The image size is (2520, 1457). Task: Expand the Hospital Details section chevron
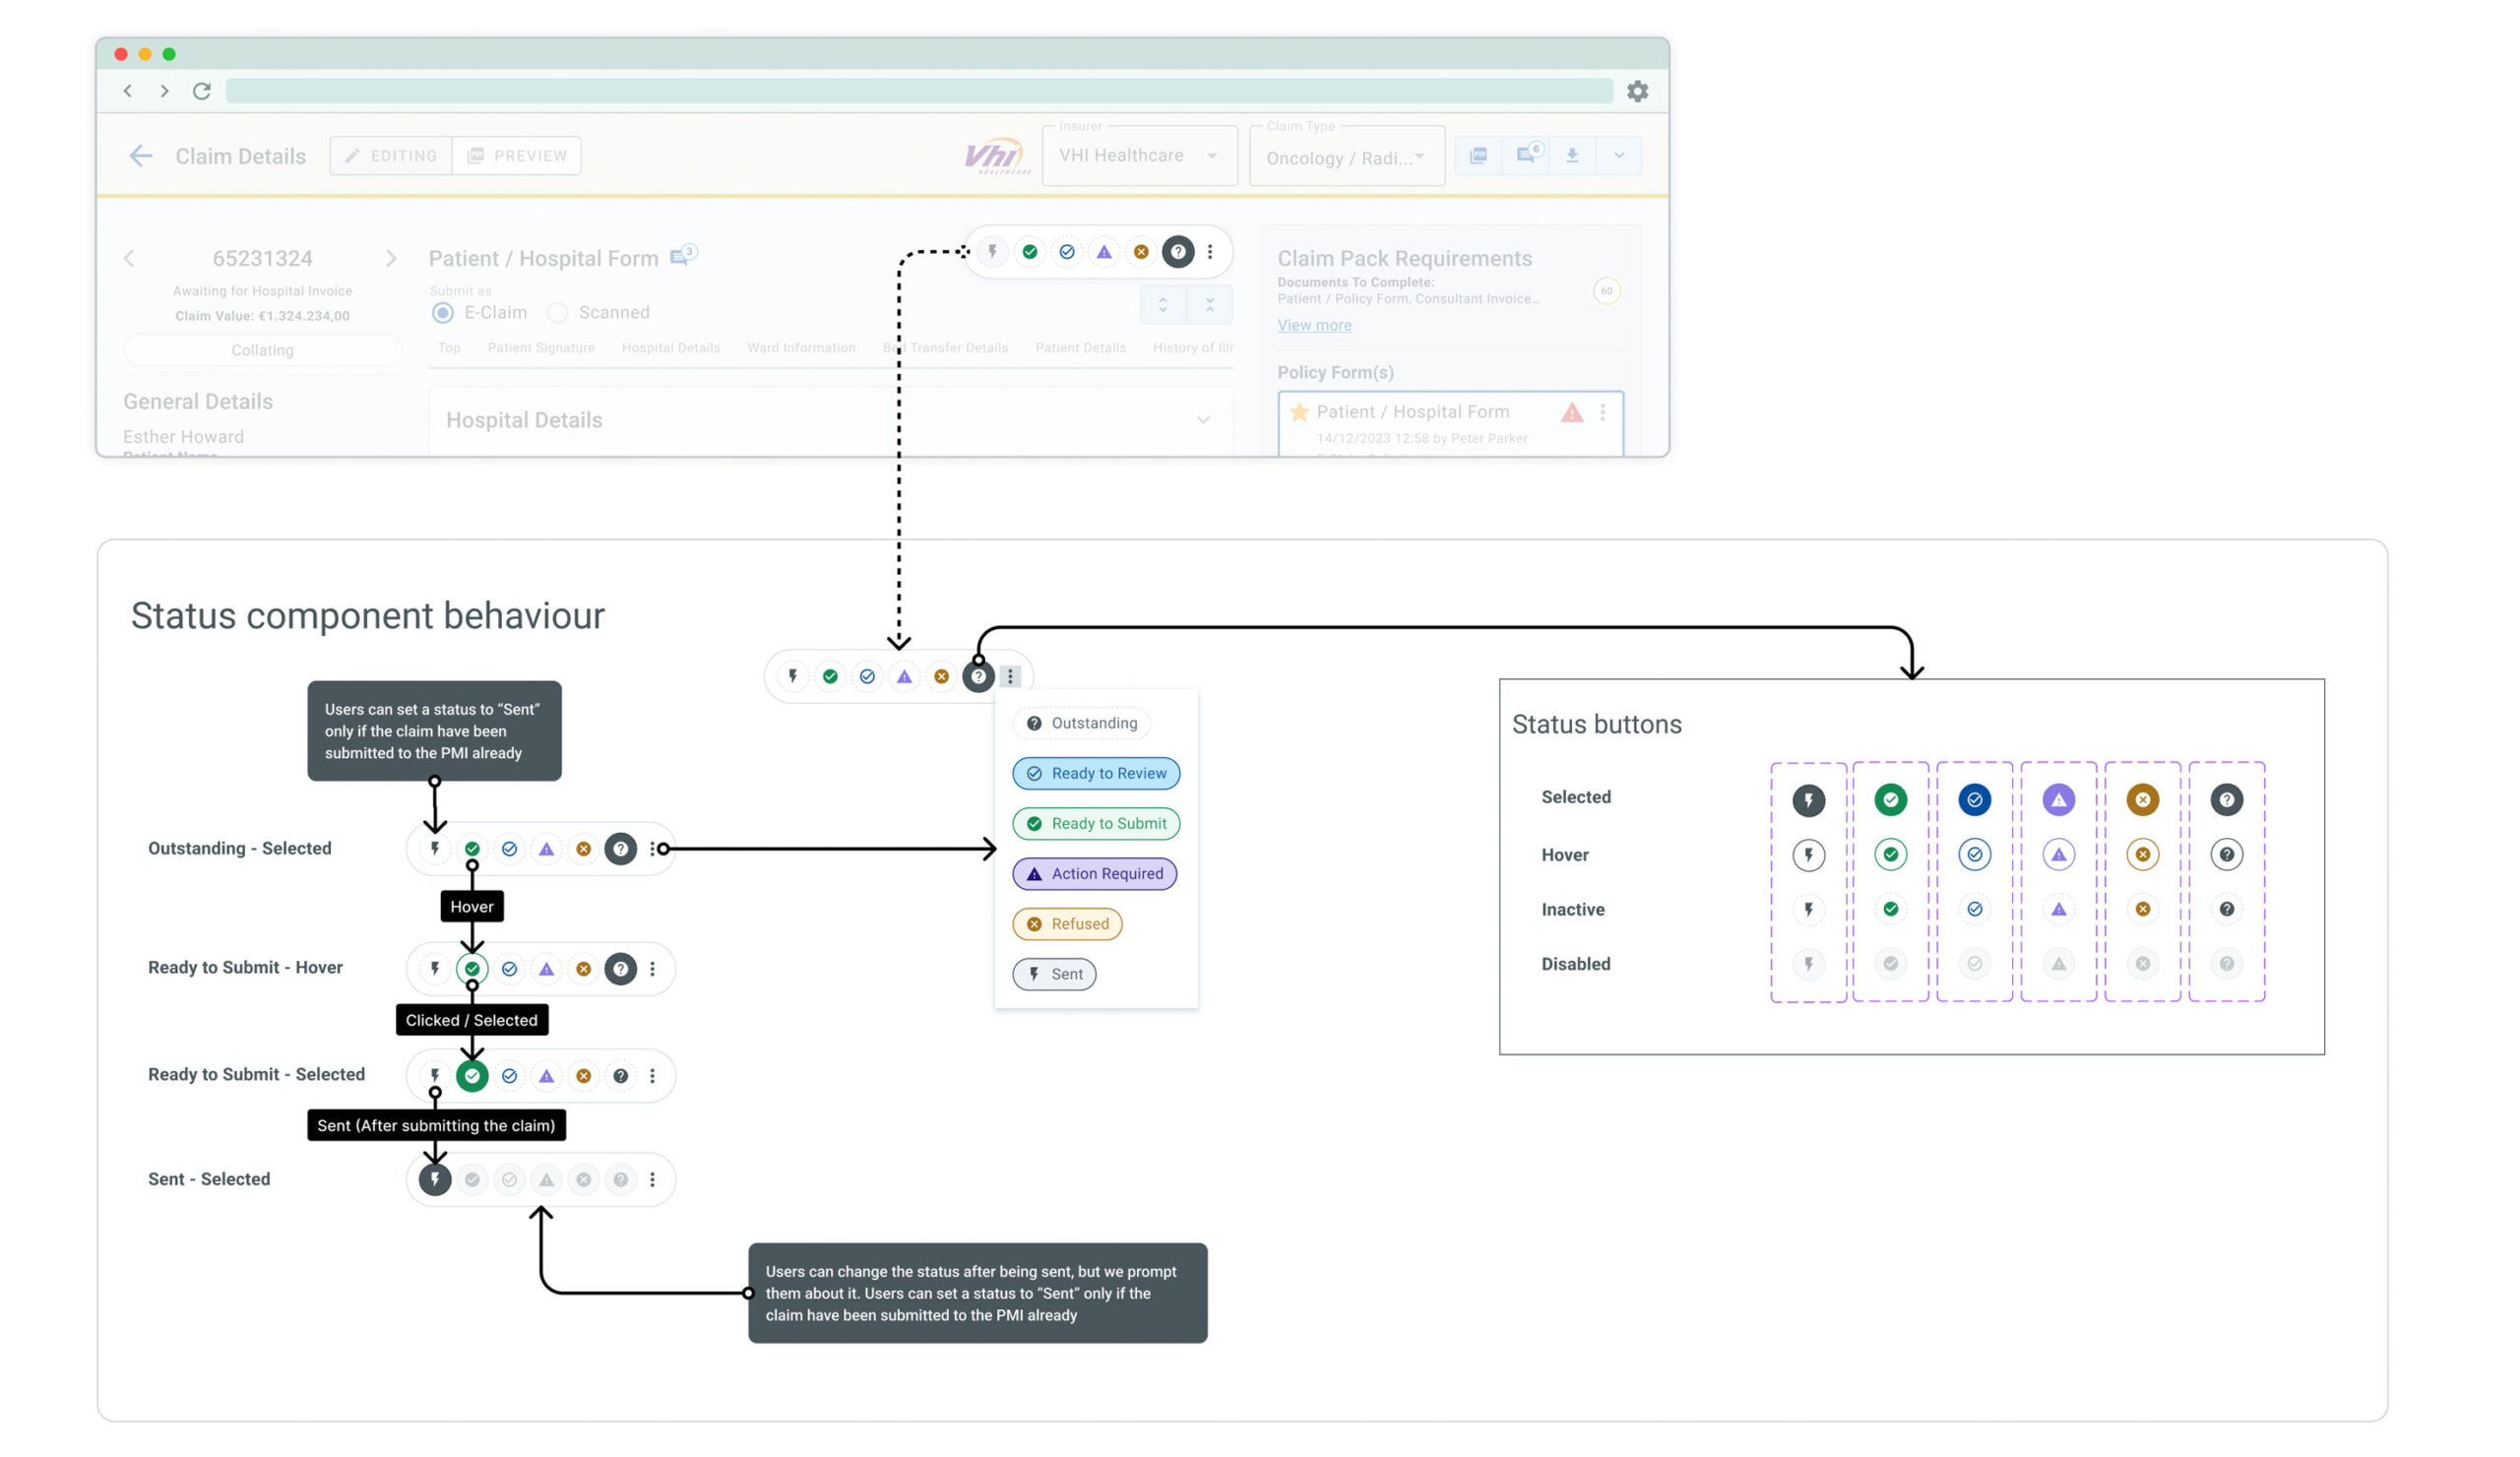click(x=1203, y=421)
